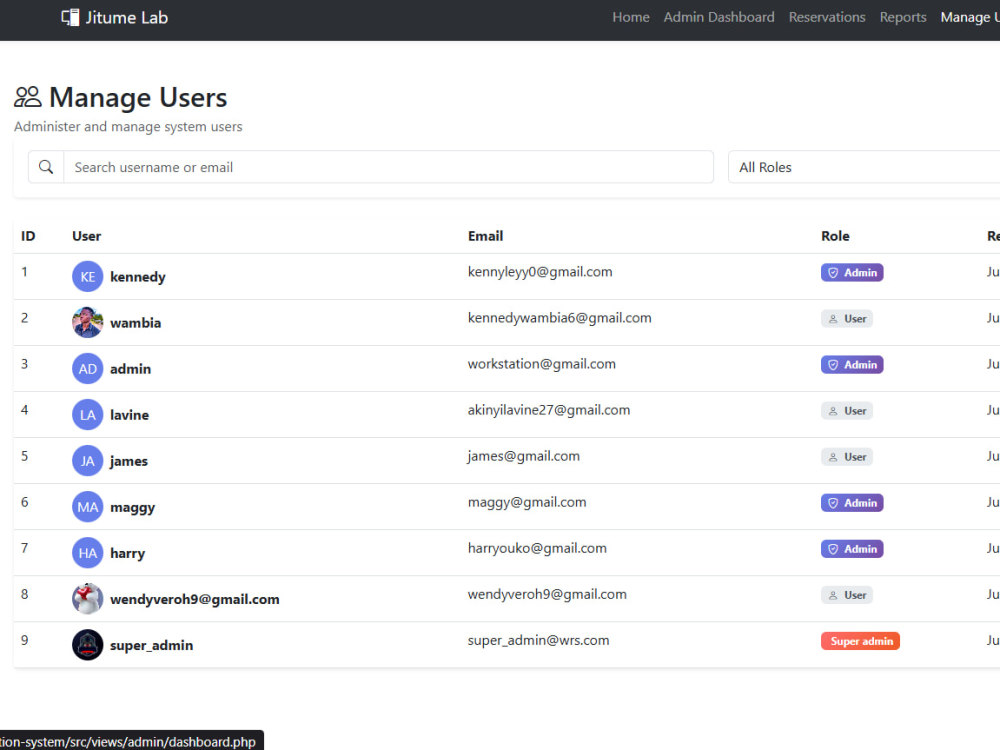
Task: Click the username james
Action: tap(129, 461)
